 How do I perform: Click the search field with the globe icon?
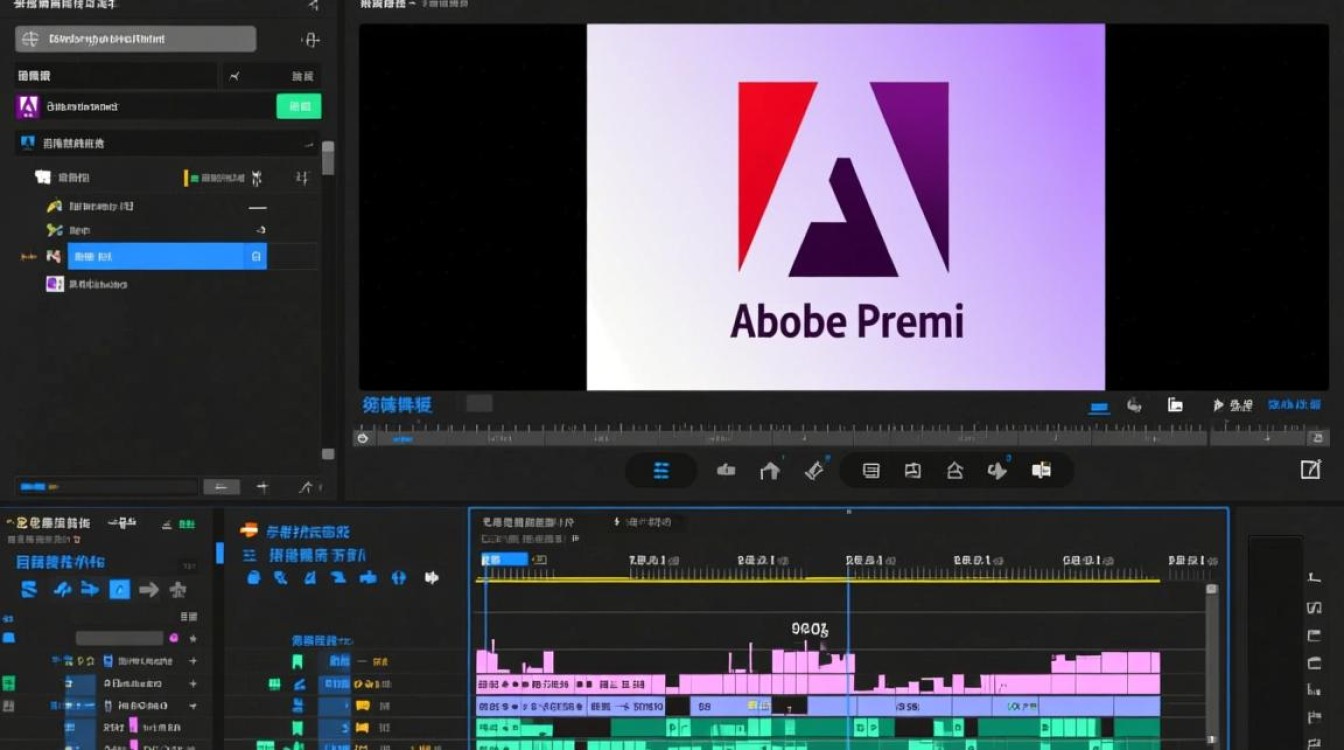(x=136, y=39)
